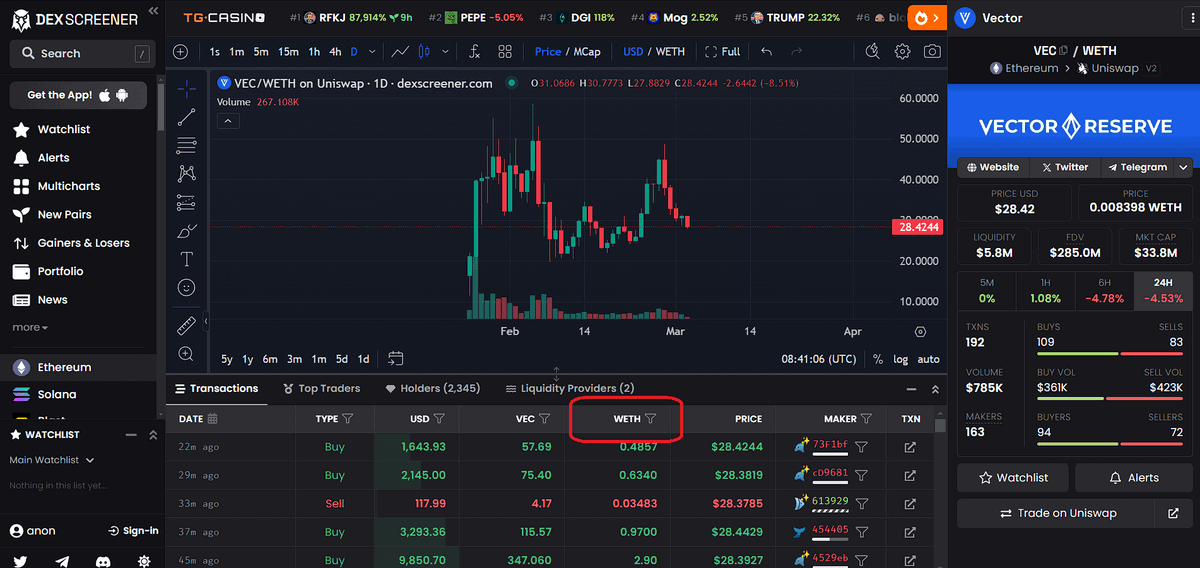Select the ruler measure tool

(x=186, y=326)
